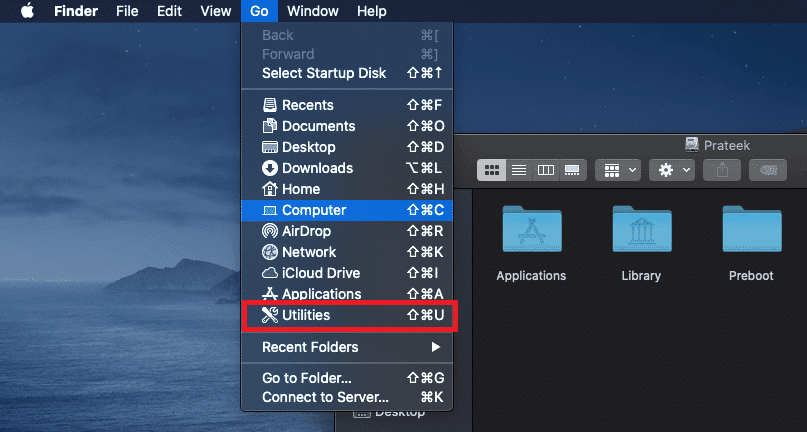This screenshot has height=432, width=807.
Task: Click the iCloud Drive cloud icon
Action: [270, 273]
